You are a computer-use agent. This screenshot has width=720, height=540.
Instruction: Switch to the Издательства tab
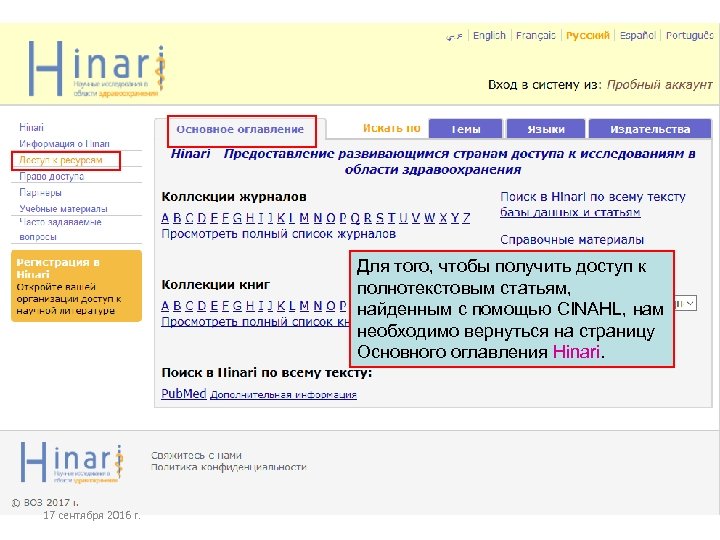(x=650, y=129)
